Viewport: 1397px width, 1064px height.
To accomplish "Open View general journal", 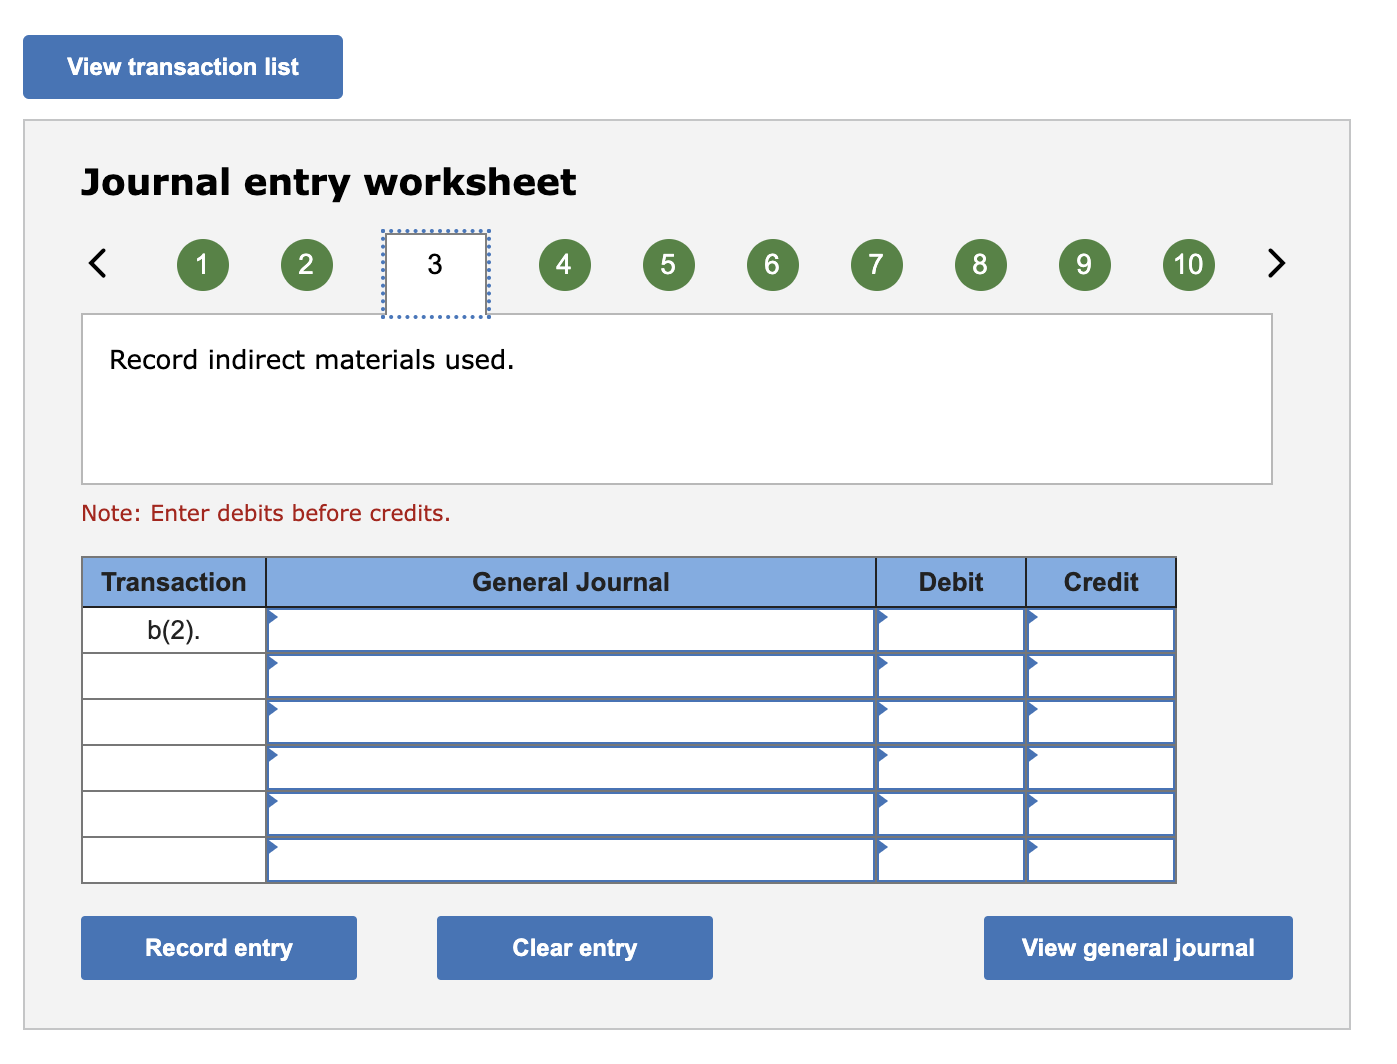I will tap(1137, 947).
